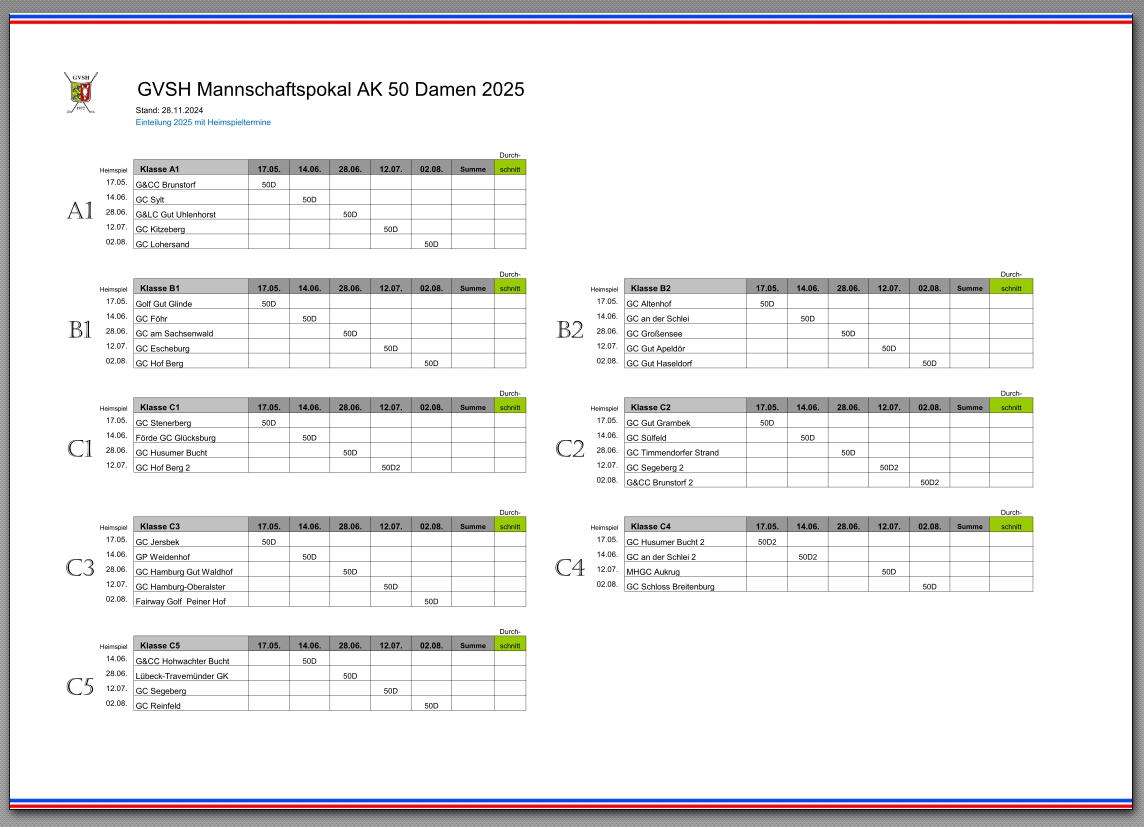Click 'G&CC Brunstorf' row in Klasse A1
Image resolution: width=1144 pixels, height=827 pixels.
(x=191, y=184)
